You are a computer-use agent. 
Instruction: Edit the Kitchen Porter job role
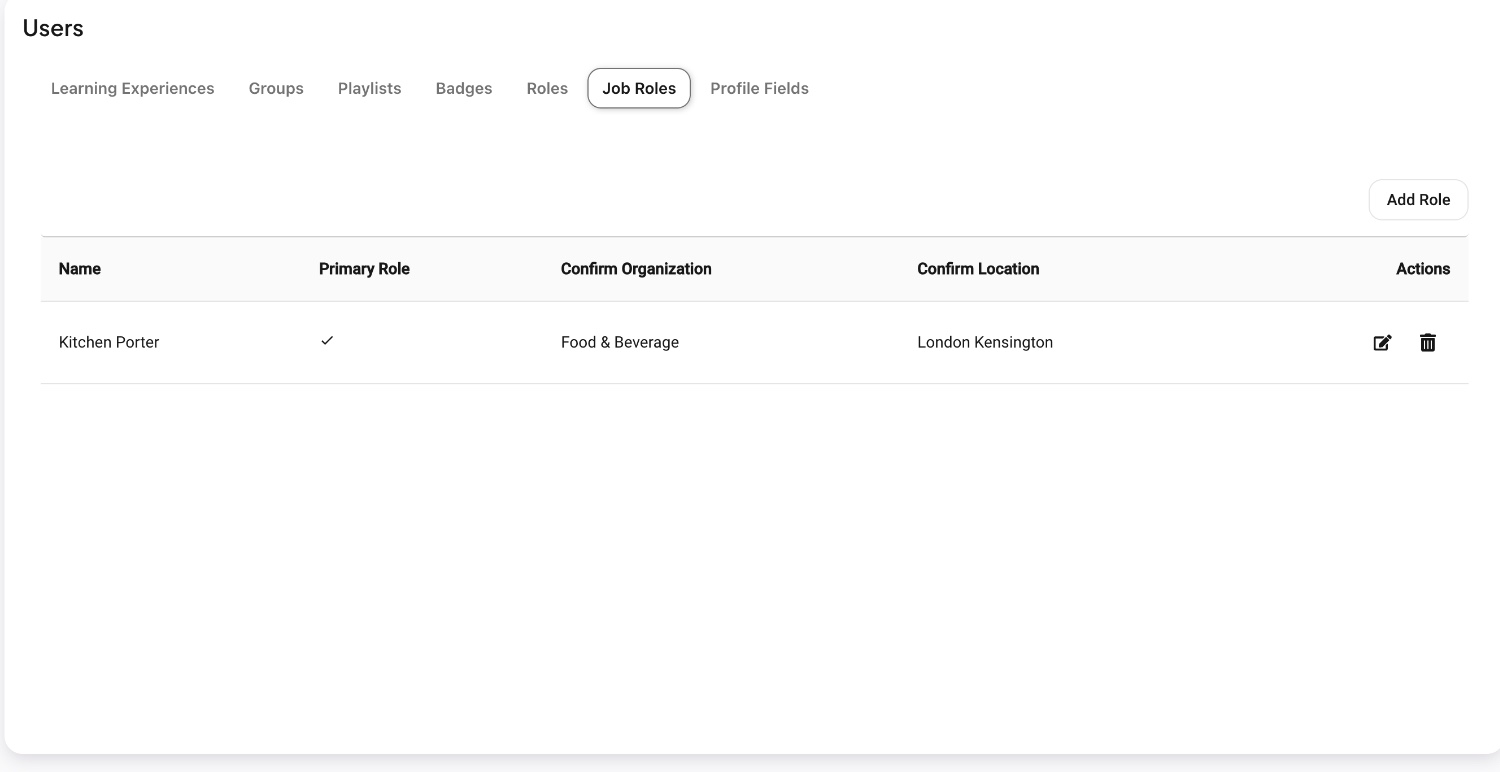point(1382,343)
